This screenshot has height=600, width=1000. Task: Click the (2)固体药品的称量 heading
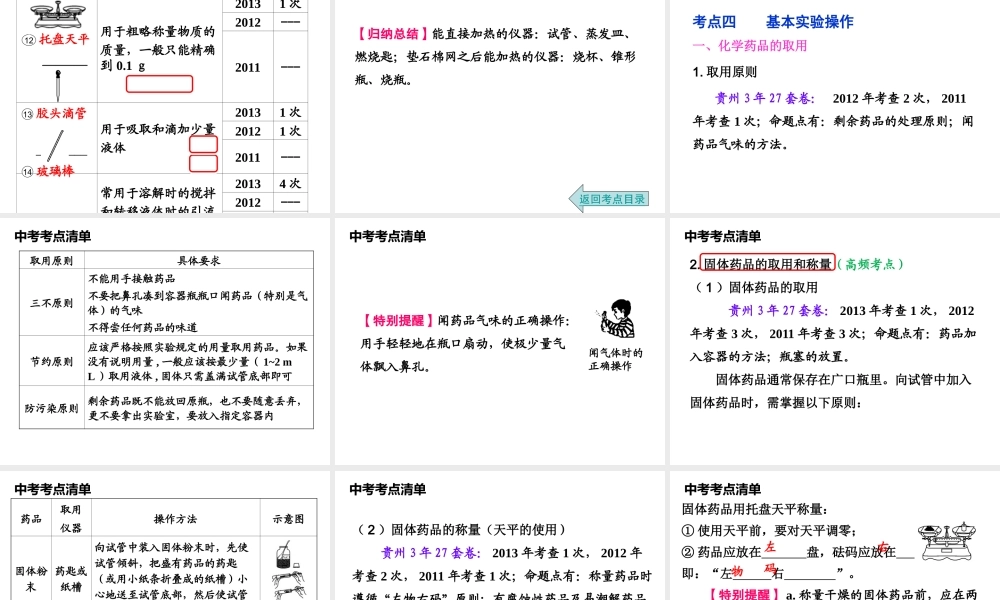[461, 529]
